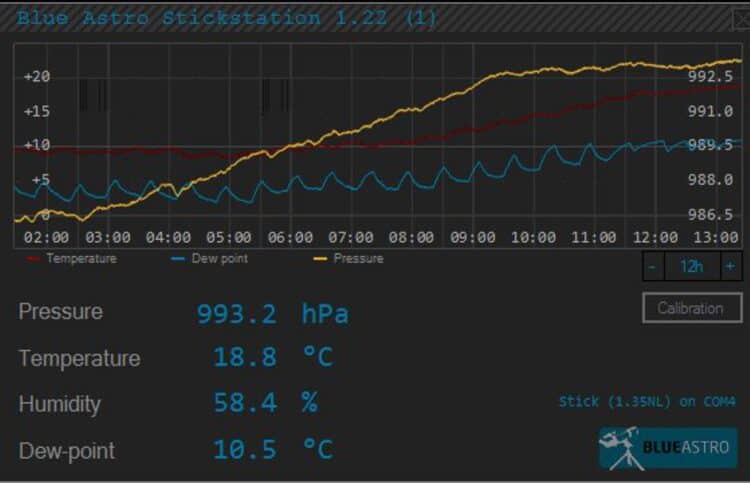Click the Pressure legend entry
This screenshot has height=483, width=750.
[x=348, y=259]
